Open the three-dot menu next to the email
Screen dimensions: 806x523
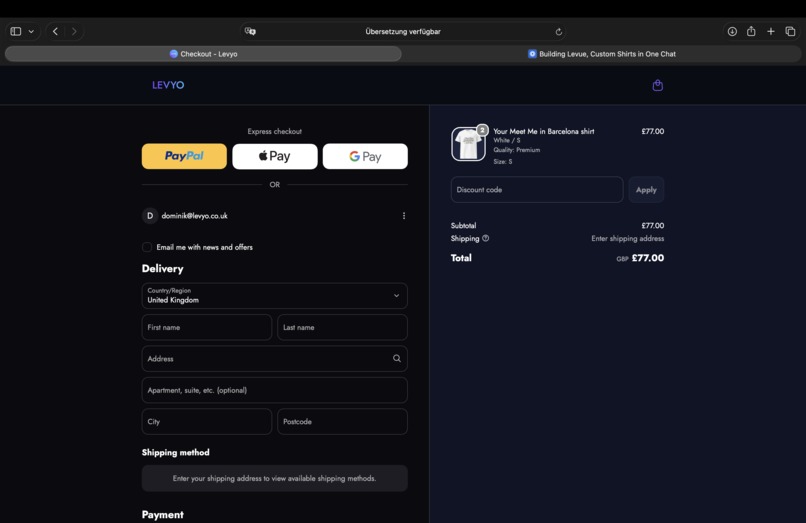pyautogui.click(x=404, y=215)
